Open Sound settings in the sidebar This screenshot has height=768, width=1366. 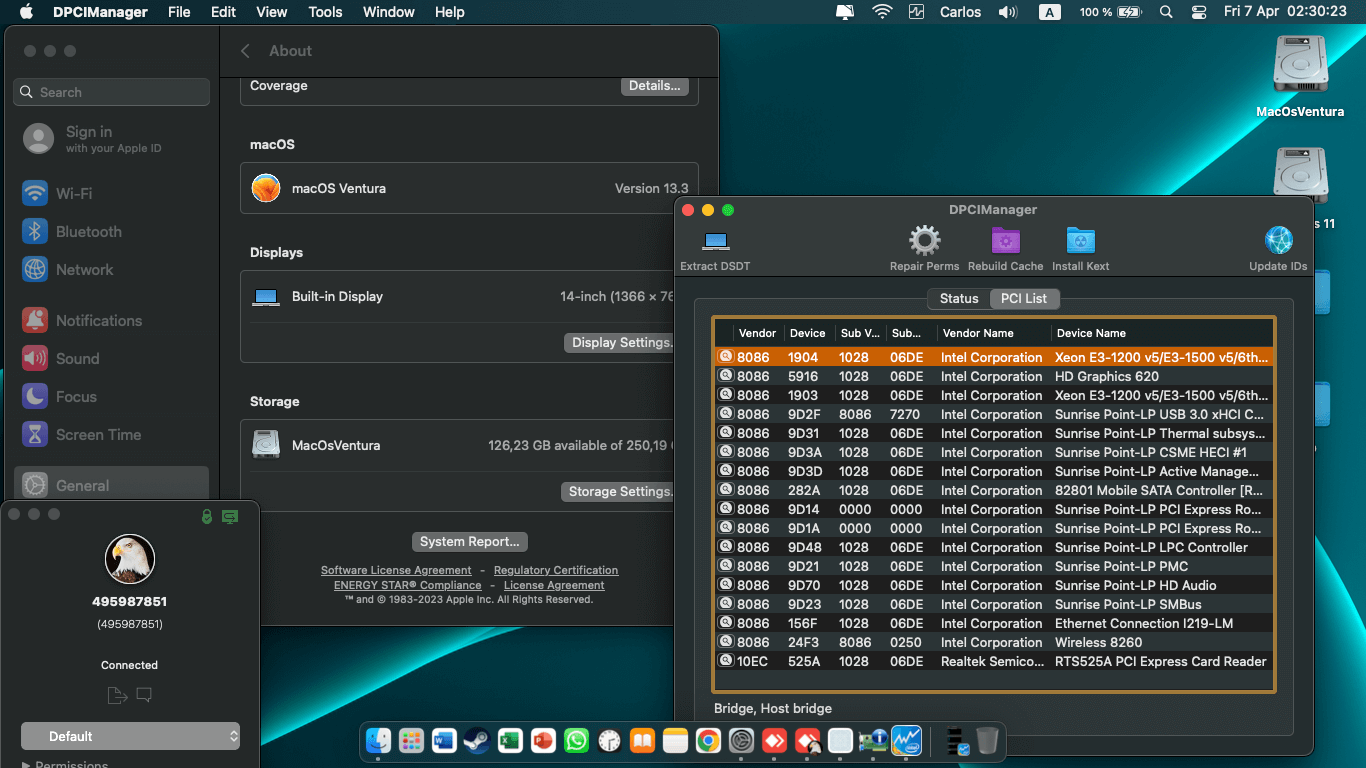coord(111,358)
